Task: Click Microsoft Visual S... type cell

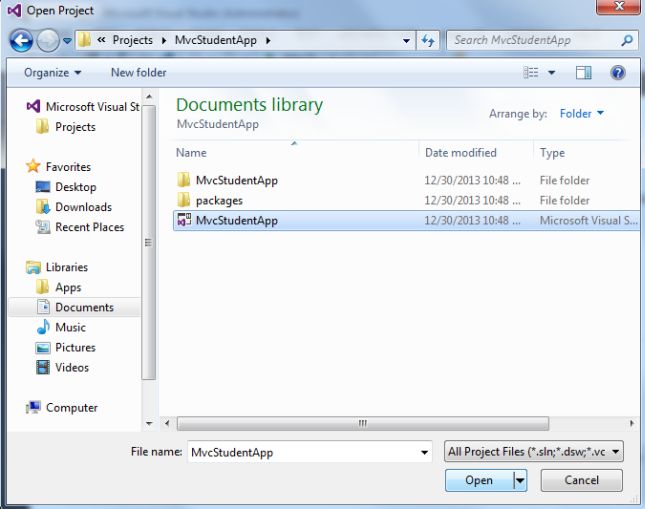Action: [x=588, y=221]
